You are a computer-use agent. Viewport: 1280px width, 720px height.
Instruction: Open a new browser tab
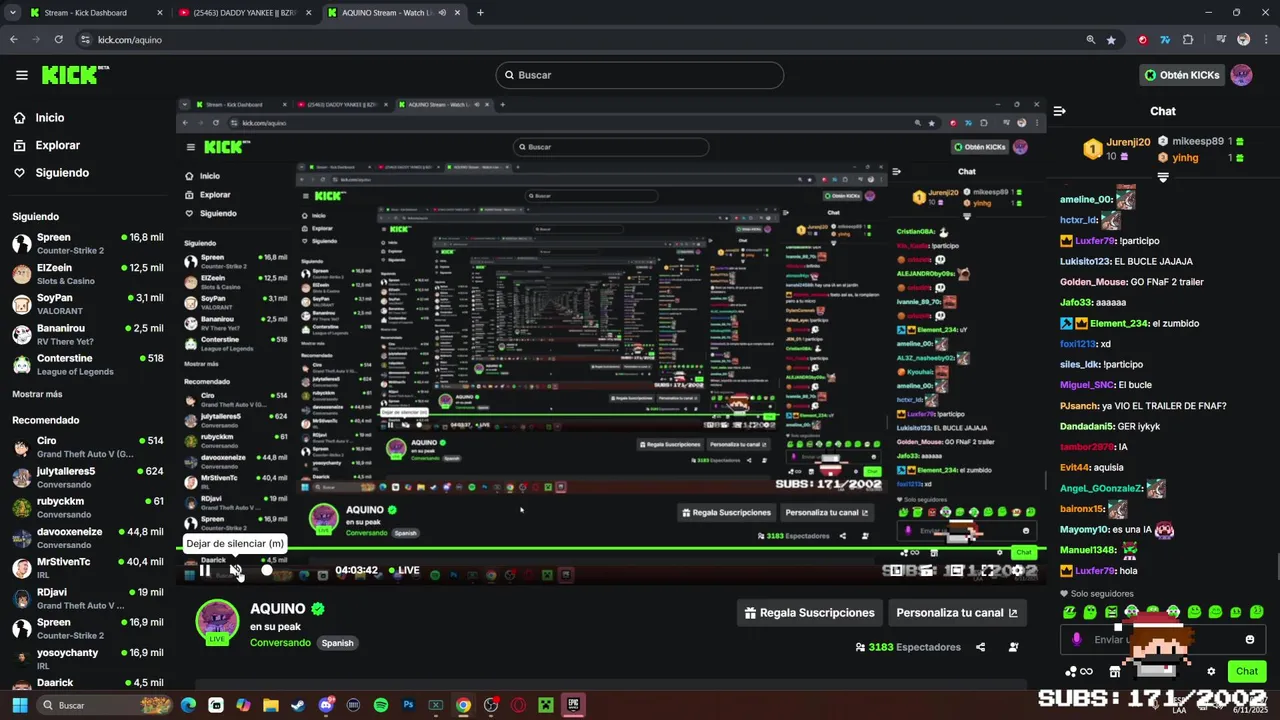coord(480,13)
